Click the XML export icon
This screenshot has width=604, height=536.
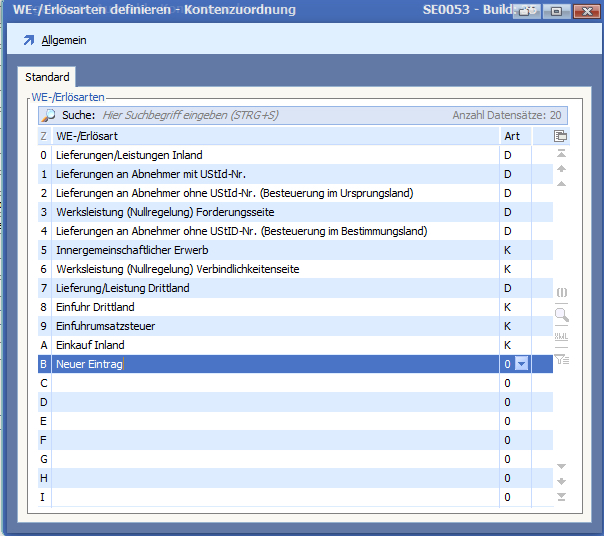pos(561,337)
